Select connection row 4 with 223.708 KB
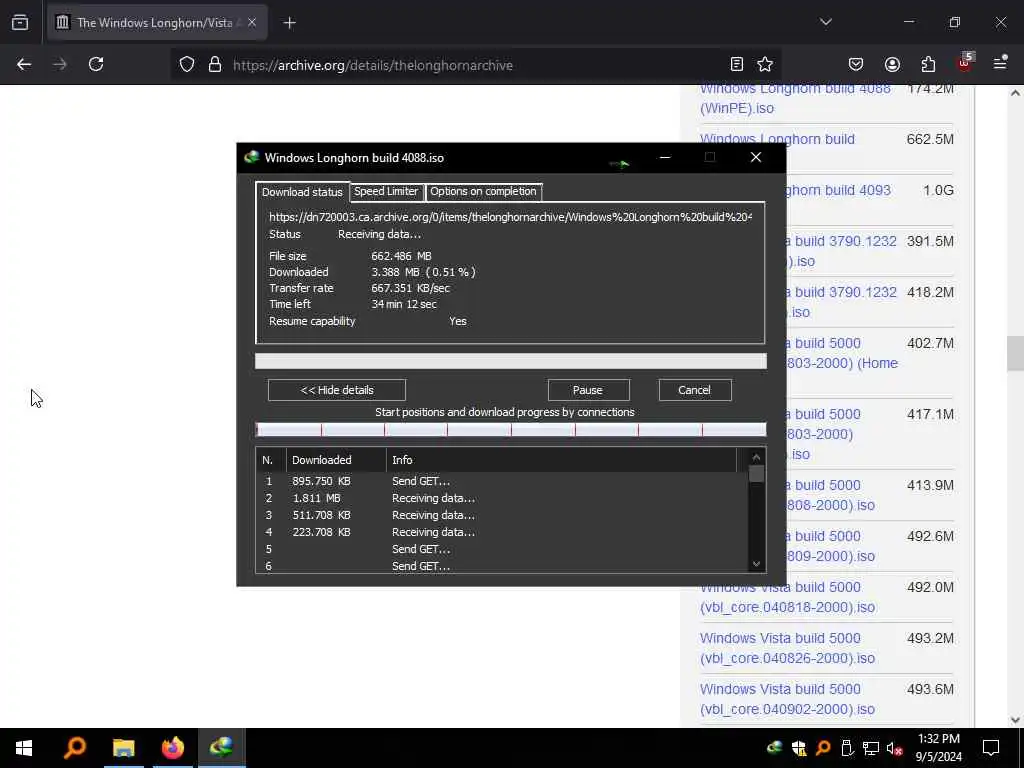The width and height of the screenshot is (1024, 768). tap(502, 532)
